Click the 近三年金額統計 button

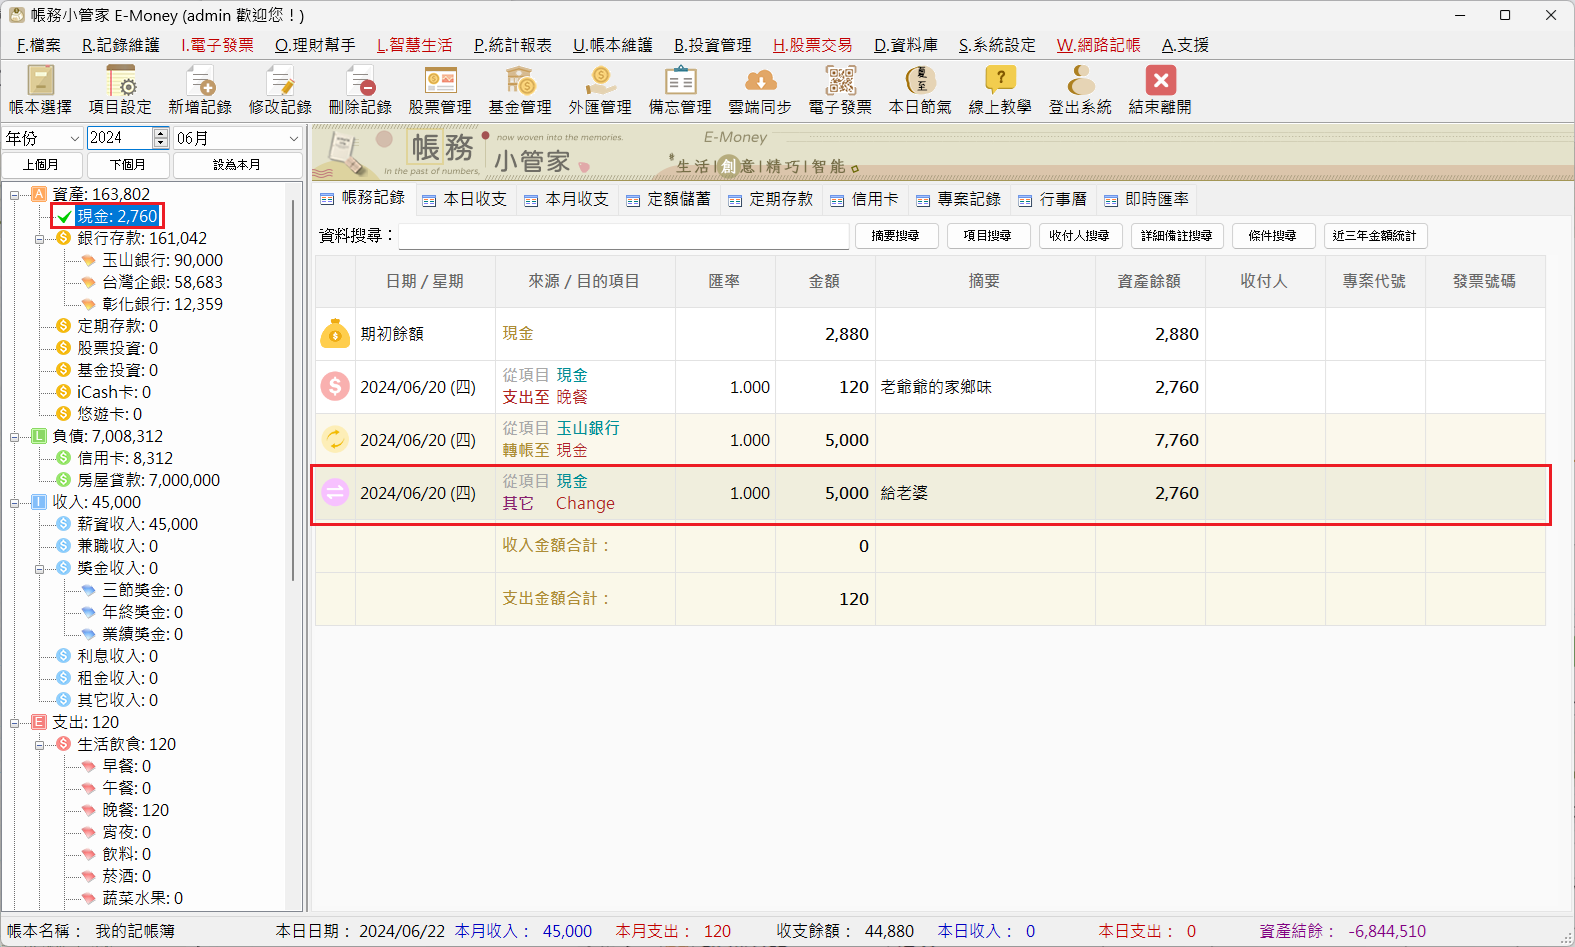(1375, 236)
